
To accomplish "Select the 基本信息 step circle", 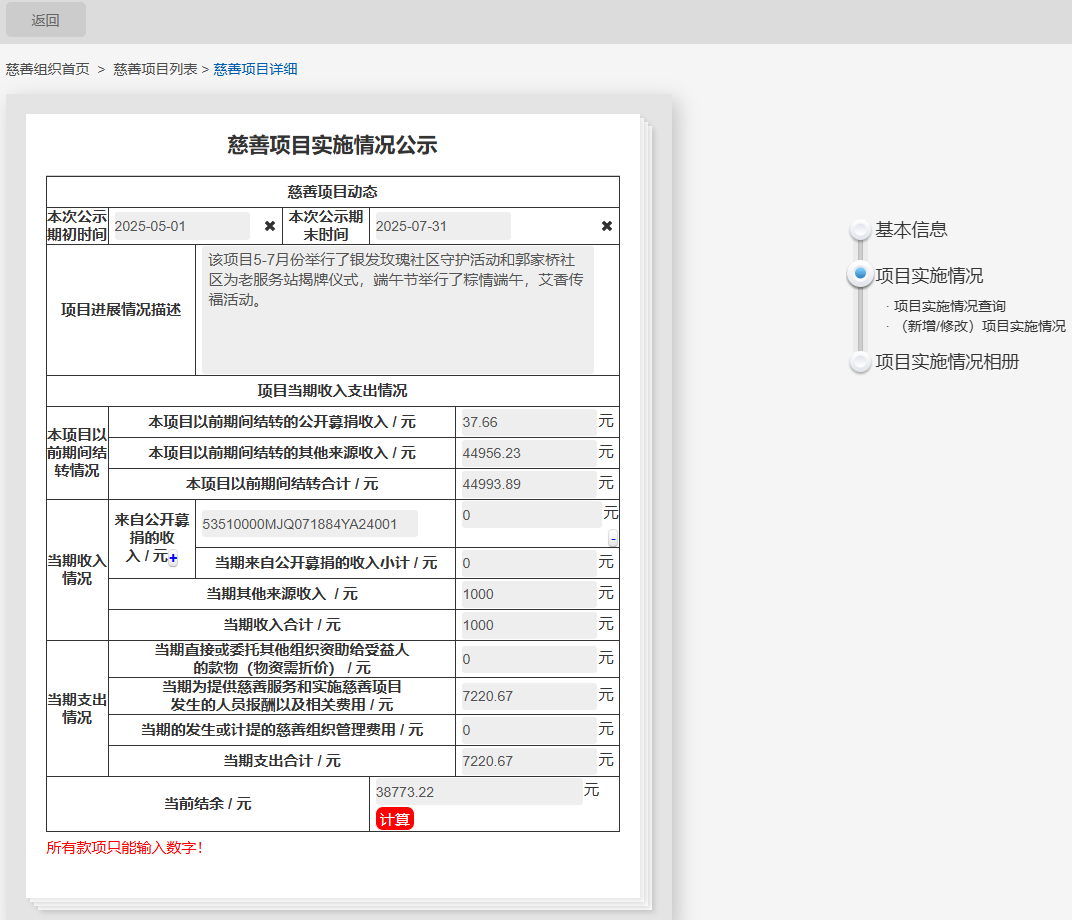I will point(860,230).
